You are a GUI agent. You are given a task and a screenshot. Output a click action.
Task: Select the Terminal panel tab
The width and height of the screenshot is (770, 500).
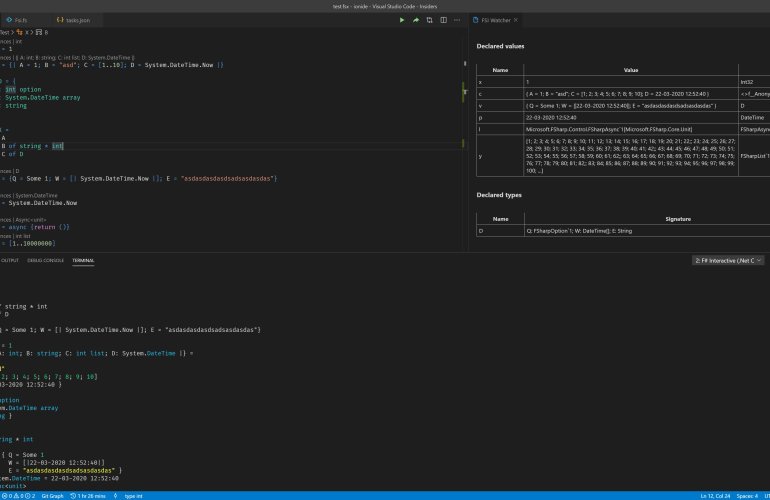(83, 260)
